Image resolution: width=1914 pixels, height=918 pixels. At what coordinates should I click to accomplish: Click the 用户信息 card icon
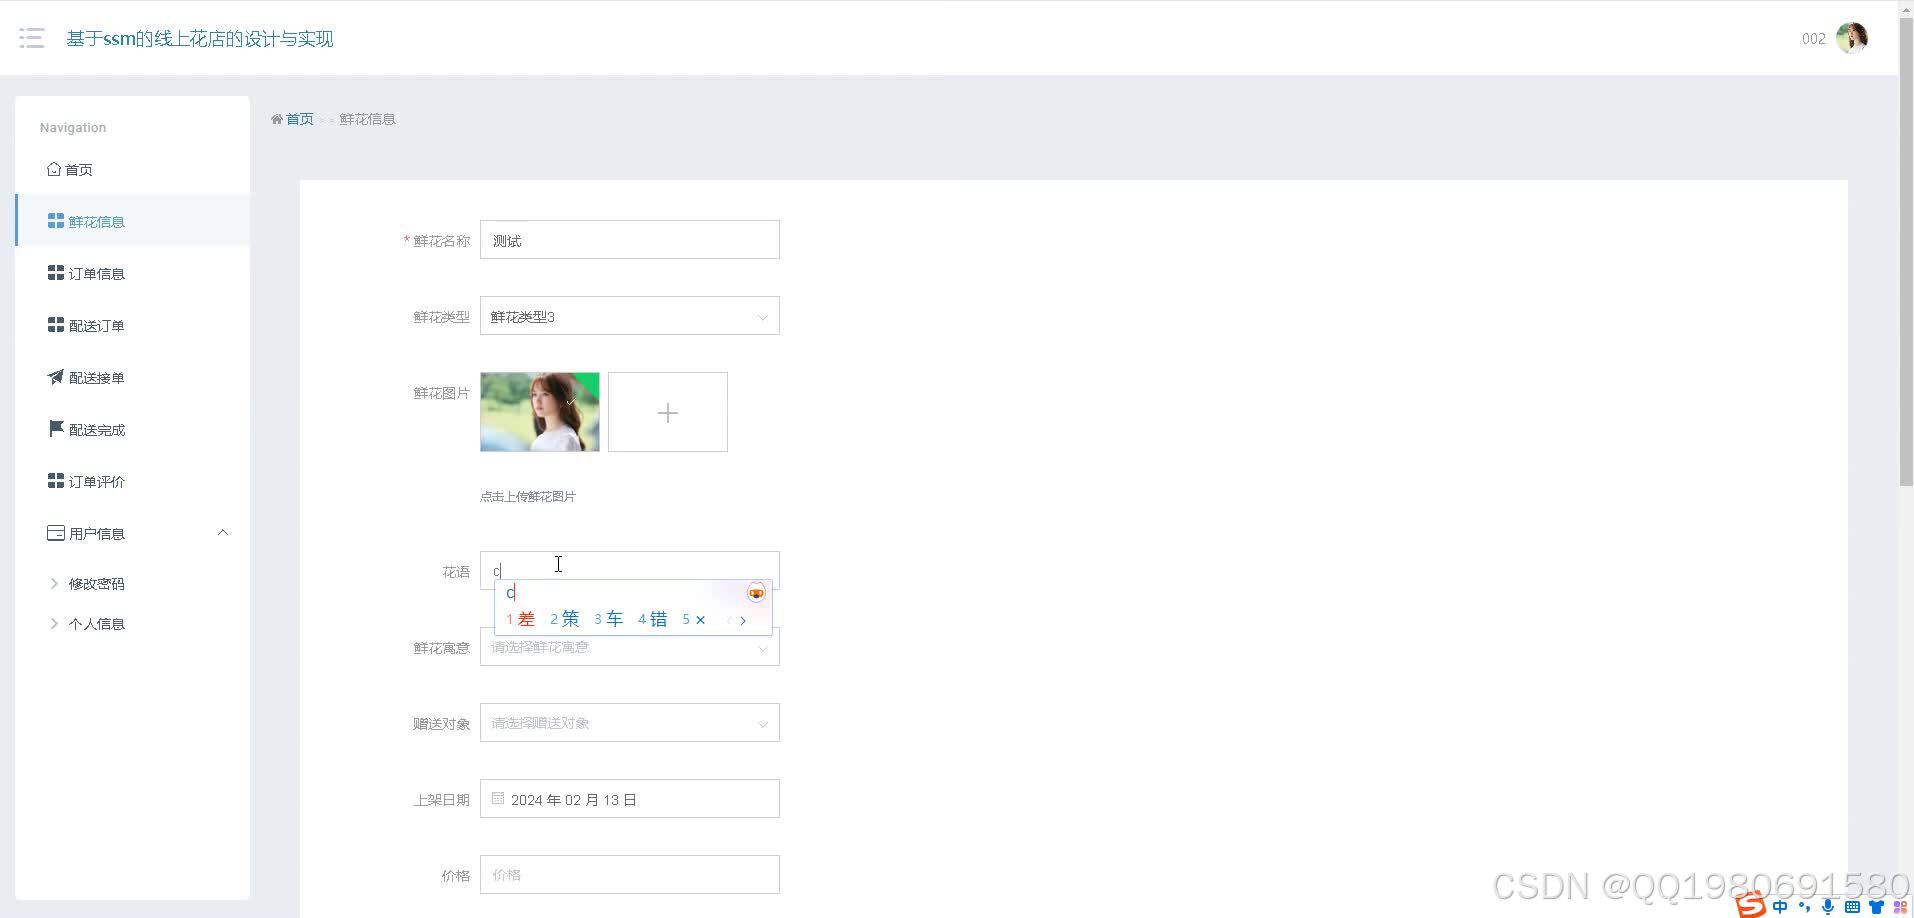(56, 533)
